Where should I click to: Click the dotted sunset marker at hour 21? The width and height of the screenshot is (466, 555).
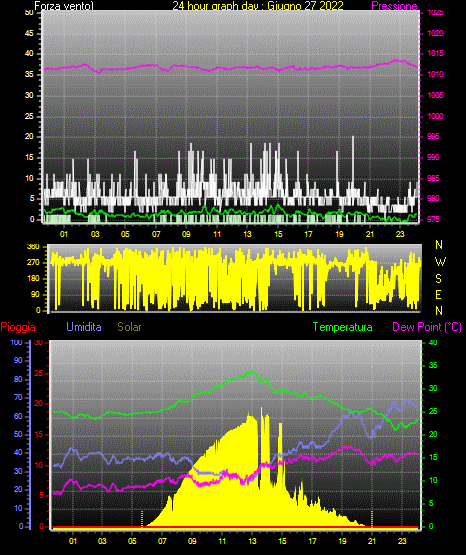coord(372,519)
